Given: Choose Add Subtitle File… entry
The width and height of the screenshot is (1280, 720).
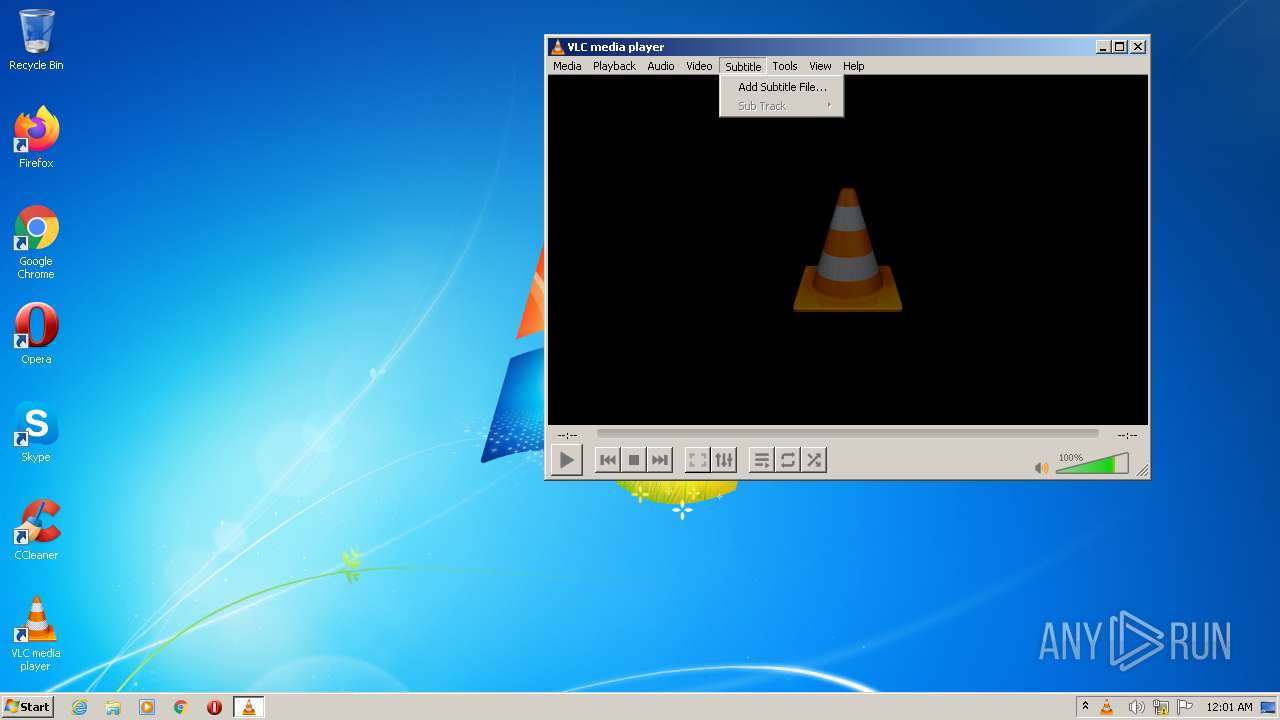Looking at the screenshot, I should click(x=782, y=87).
